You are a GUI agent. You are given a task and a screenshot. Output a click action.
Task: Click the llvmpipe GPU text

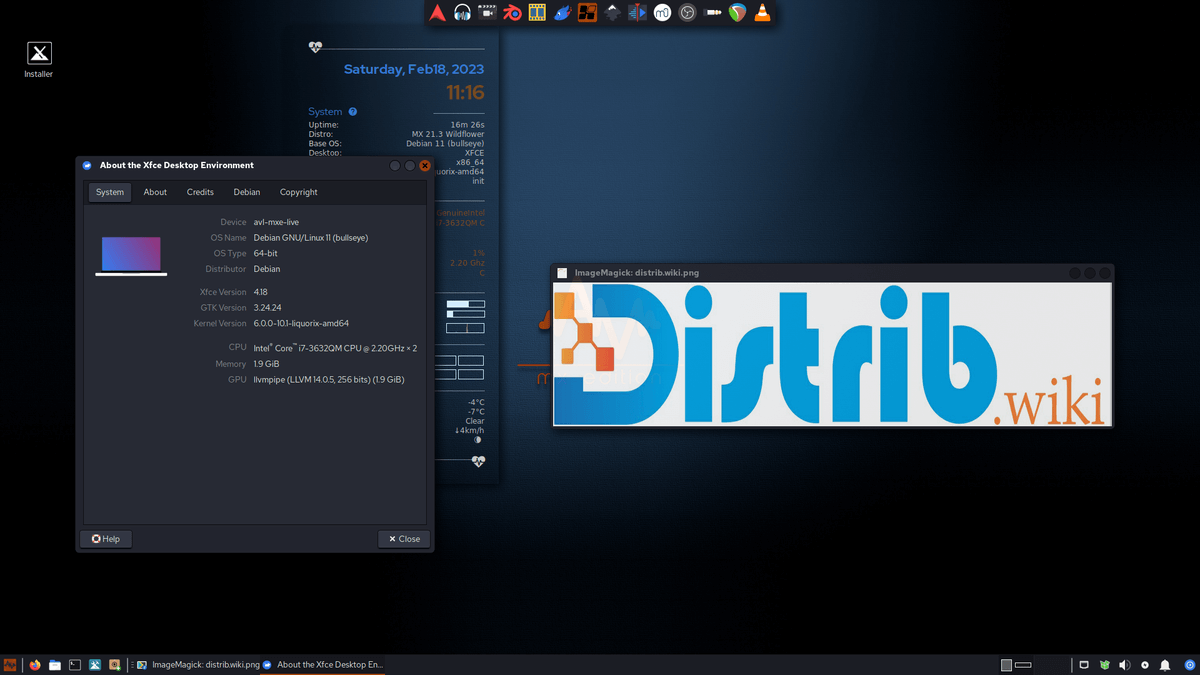(x=329, y=380)
